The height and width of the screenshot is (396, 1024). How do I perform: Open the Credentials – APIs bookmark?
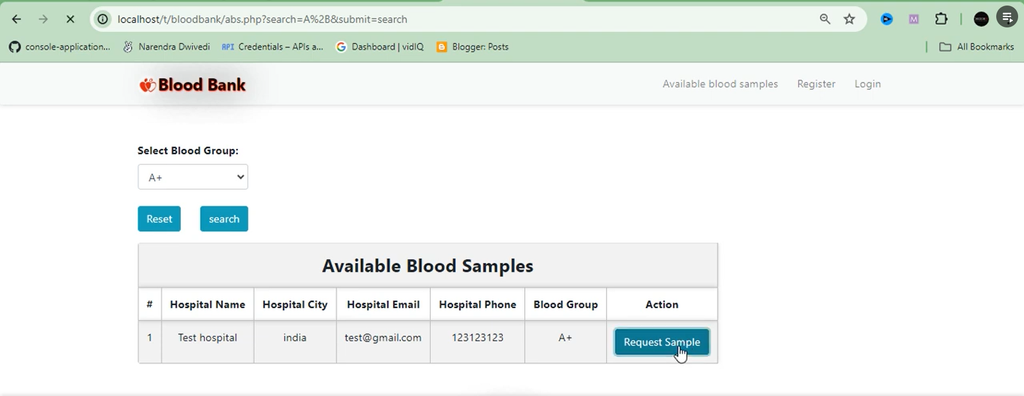(272, 46)
